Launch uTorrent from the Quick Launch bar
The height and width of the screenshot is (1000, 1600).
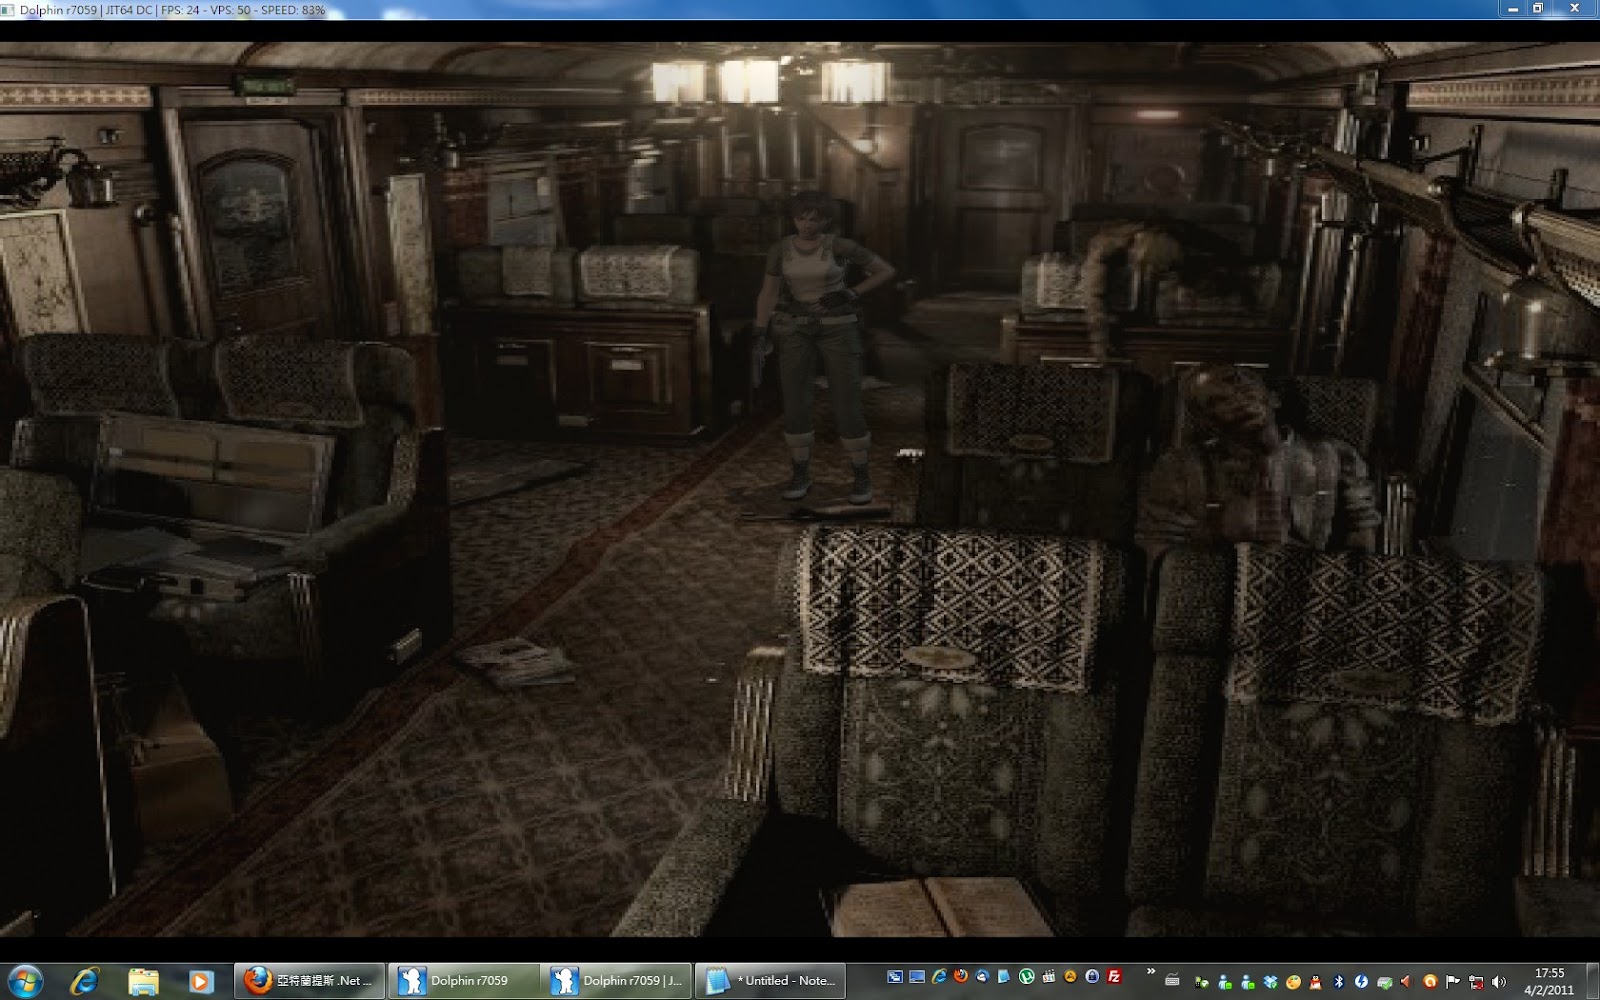tap(1026, 977)
